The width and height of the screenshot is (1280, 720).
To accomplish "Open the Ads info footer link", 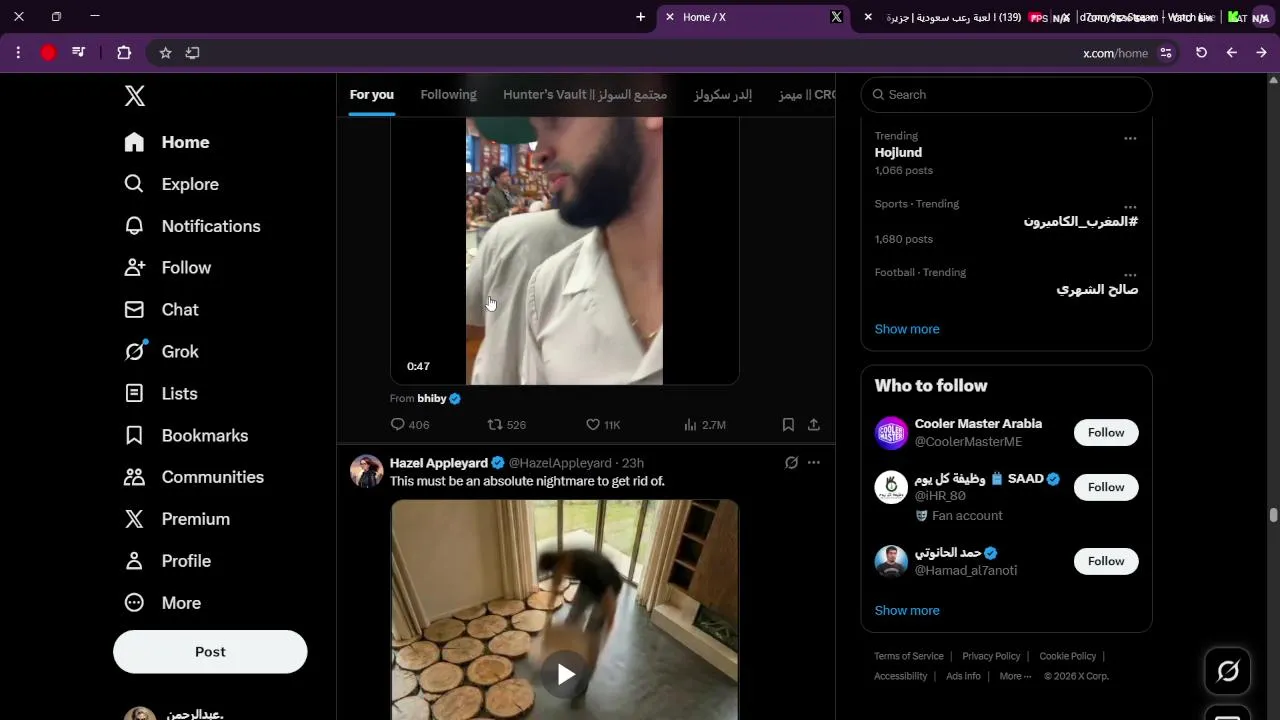I will coord(963,677).
